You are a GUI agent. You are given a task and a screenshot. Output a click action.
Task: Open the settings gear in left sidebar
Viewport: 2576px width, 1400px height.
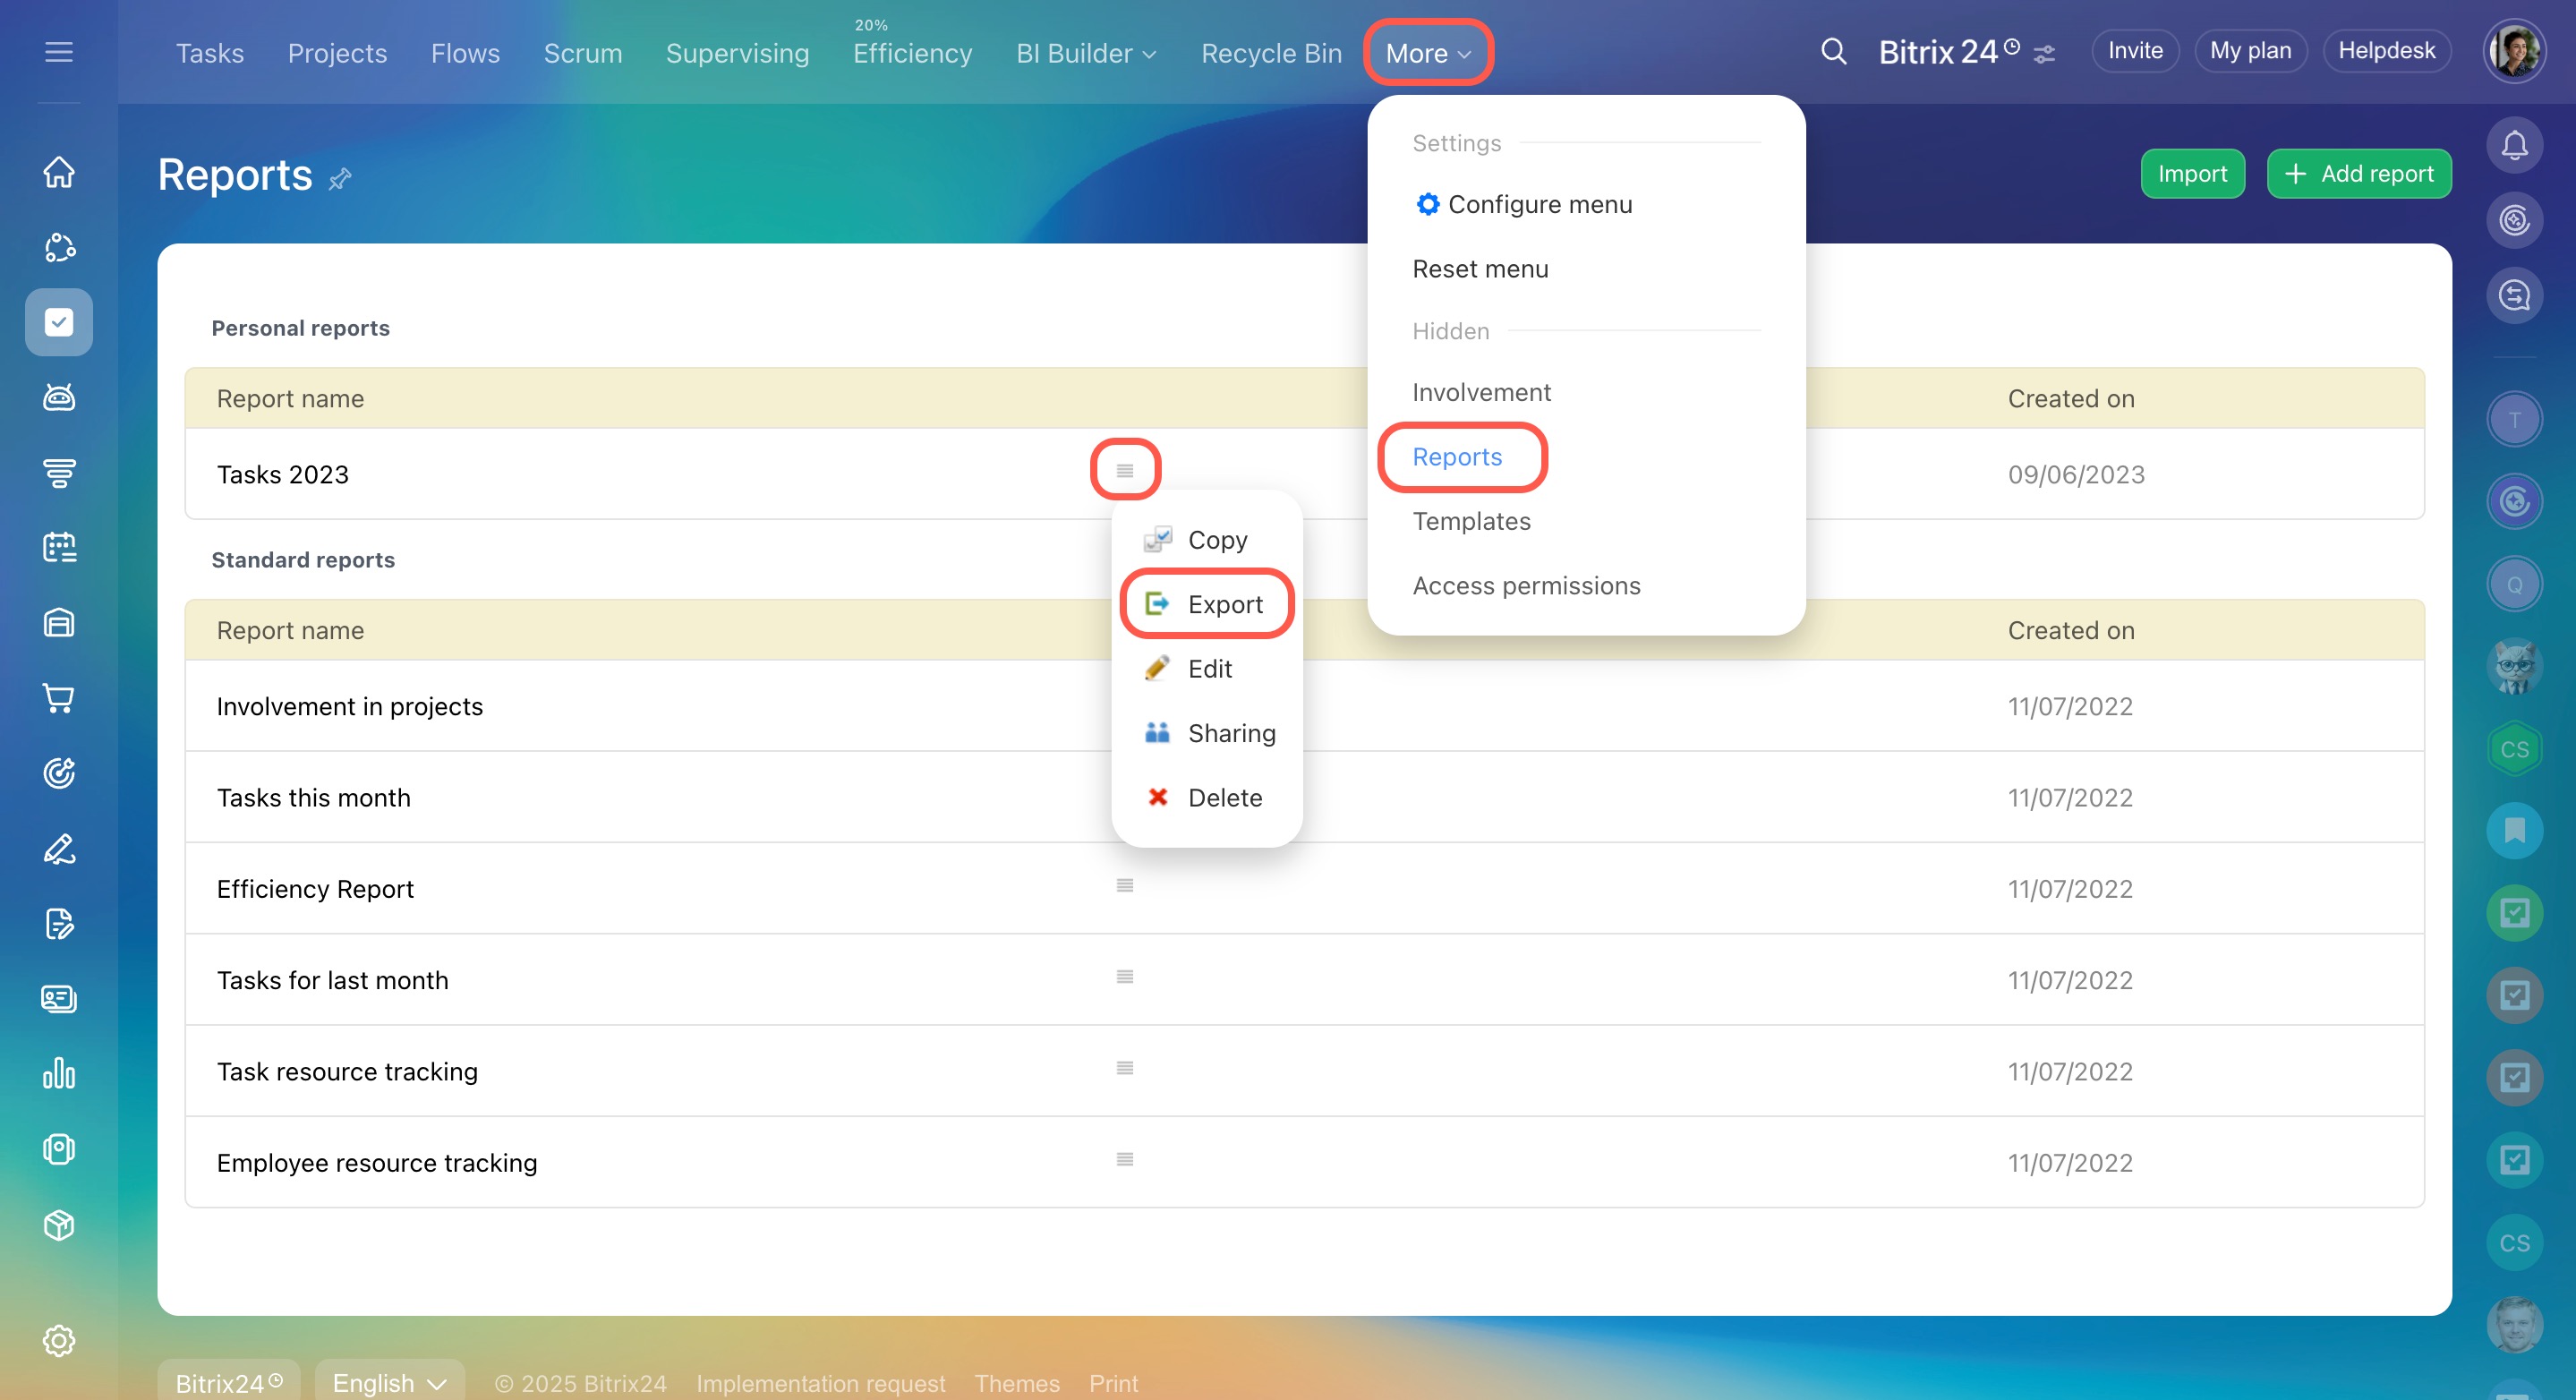(59, 1340)
